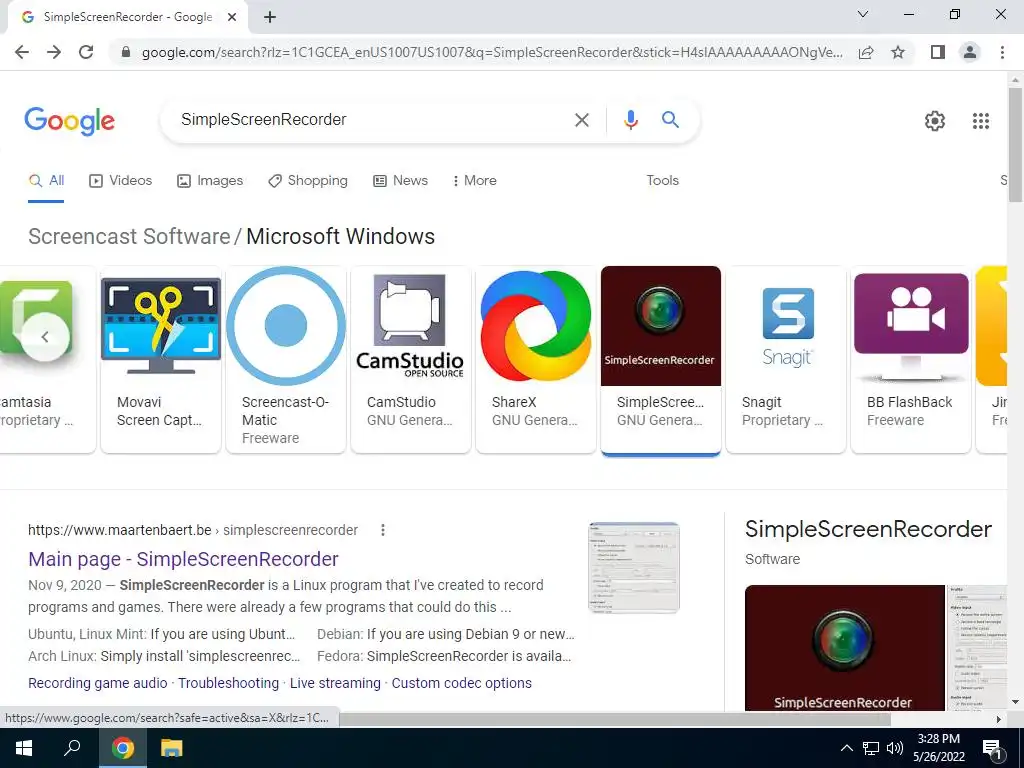1024x768 pixels.
Task: Open the taskbar clock and date
Action: coord(938,748)
